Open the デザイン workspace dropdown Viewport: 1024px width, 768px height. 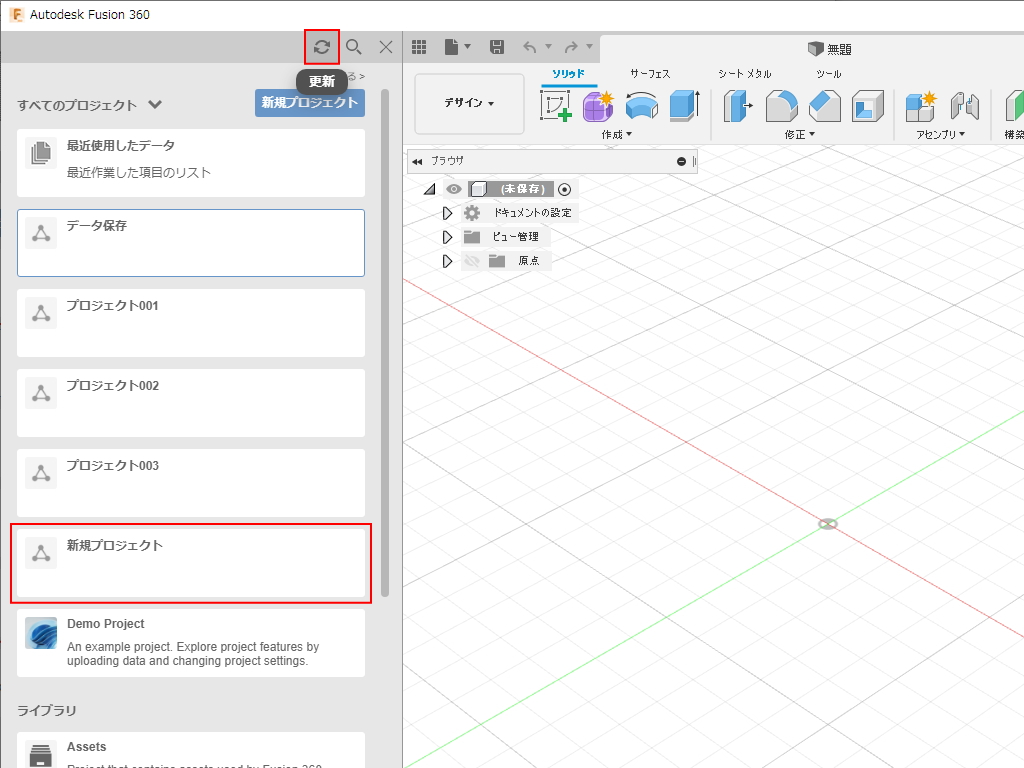click(x=469, y=103)
